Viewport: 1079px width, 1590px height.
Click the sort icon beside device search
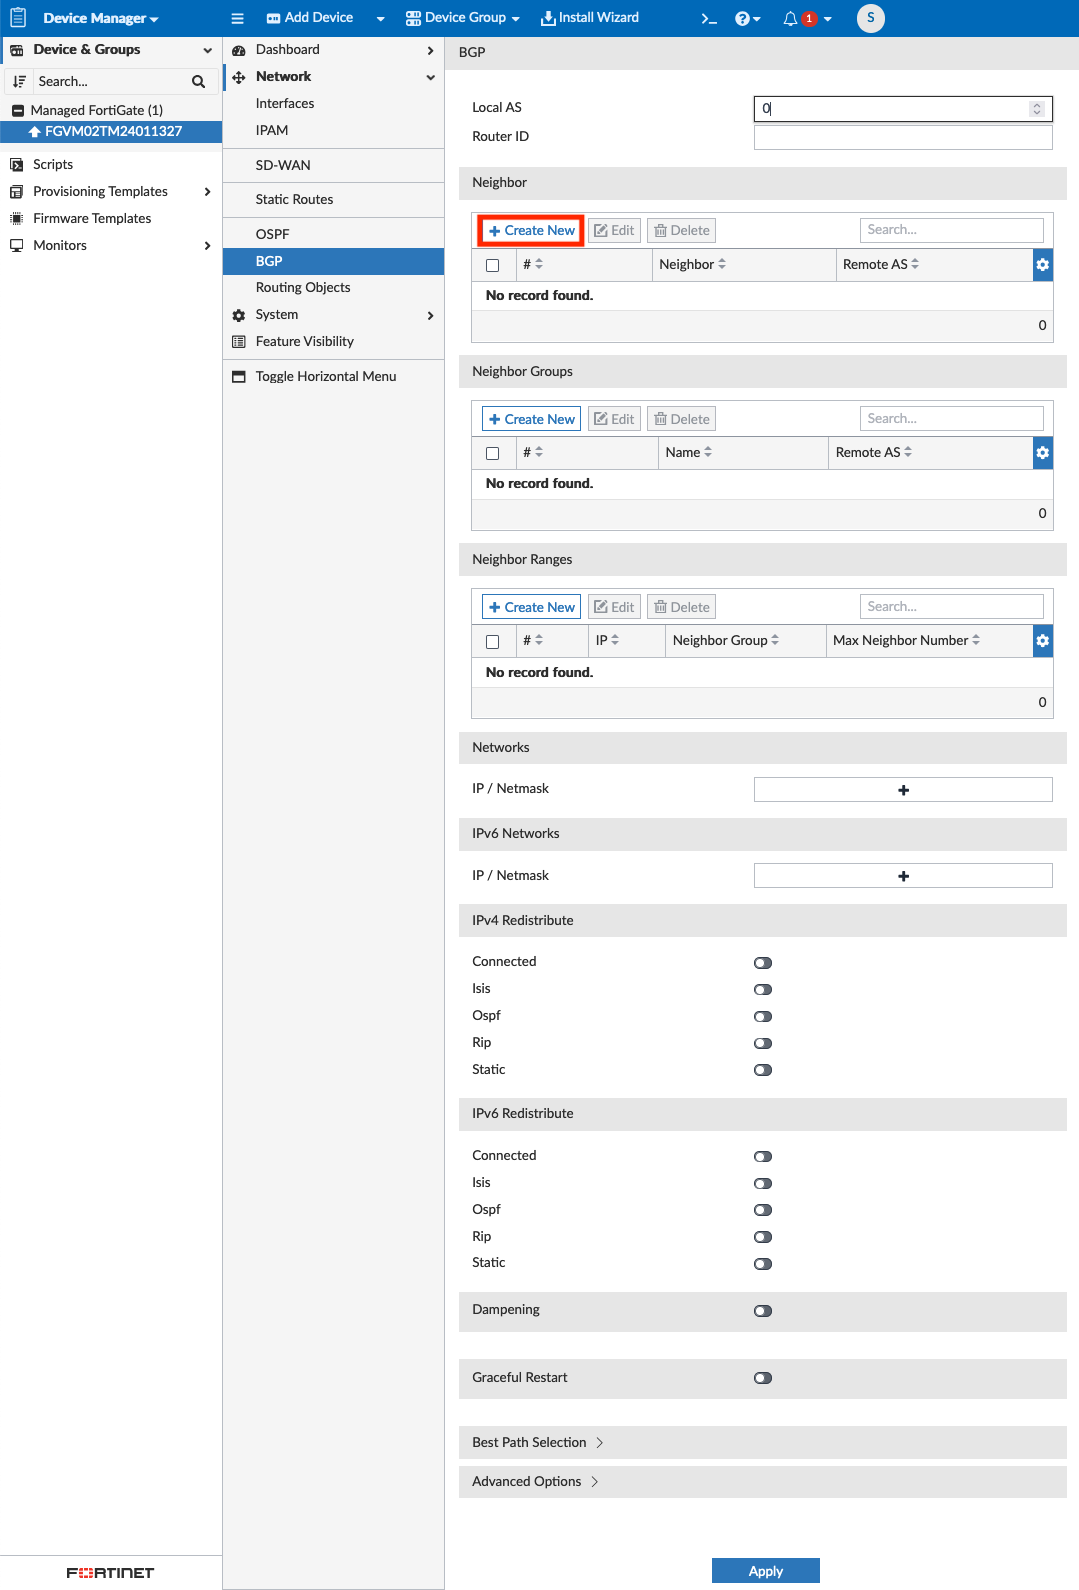pos(19,82)
